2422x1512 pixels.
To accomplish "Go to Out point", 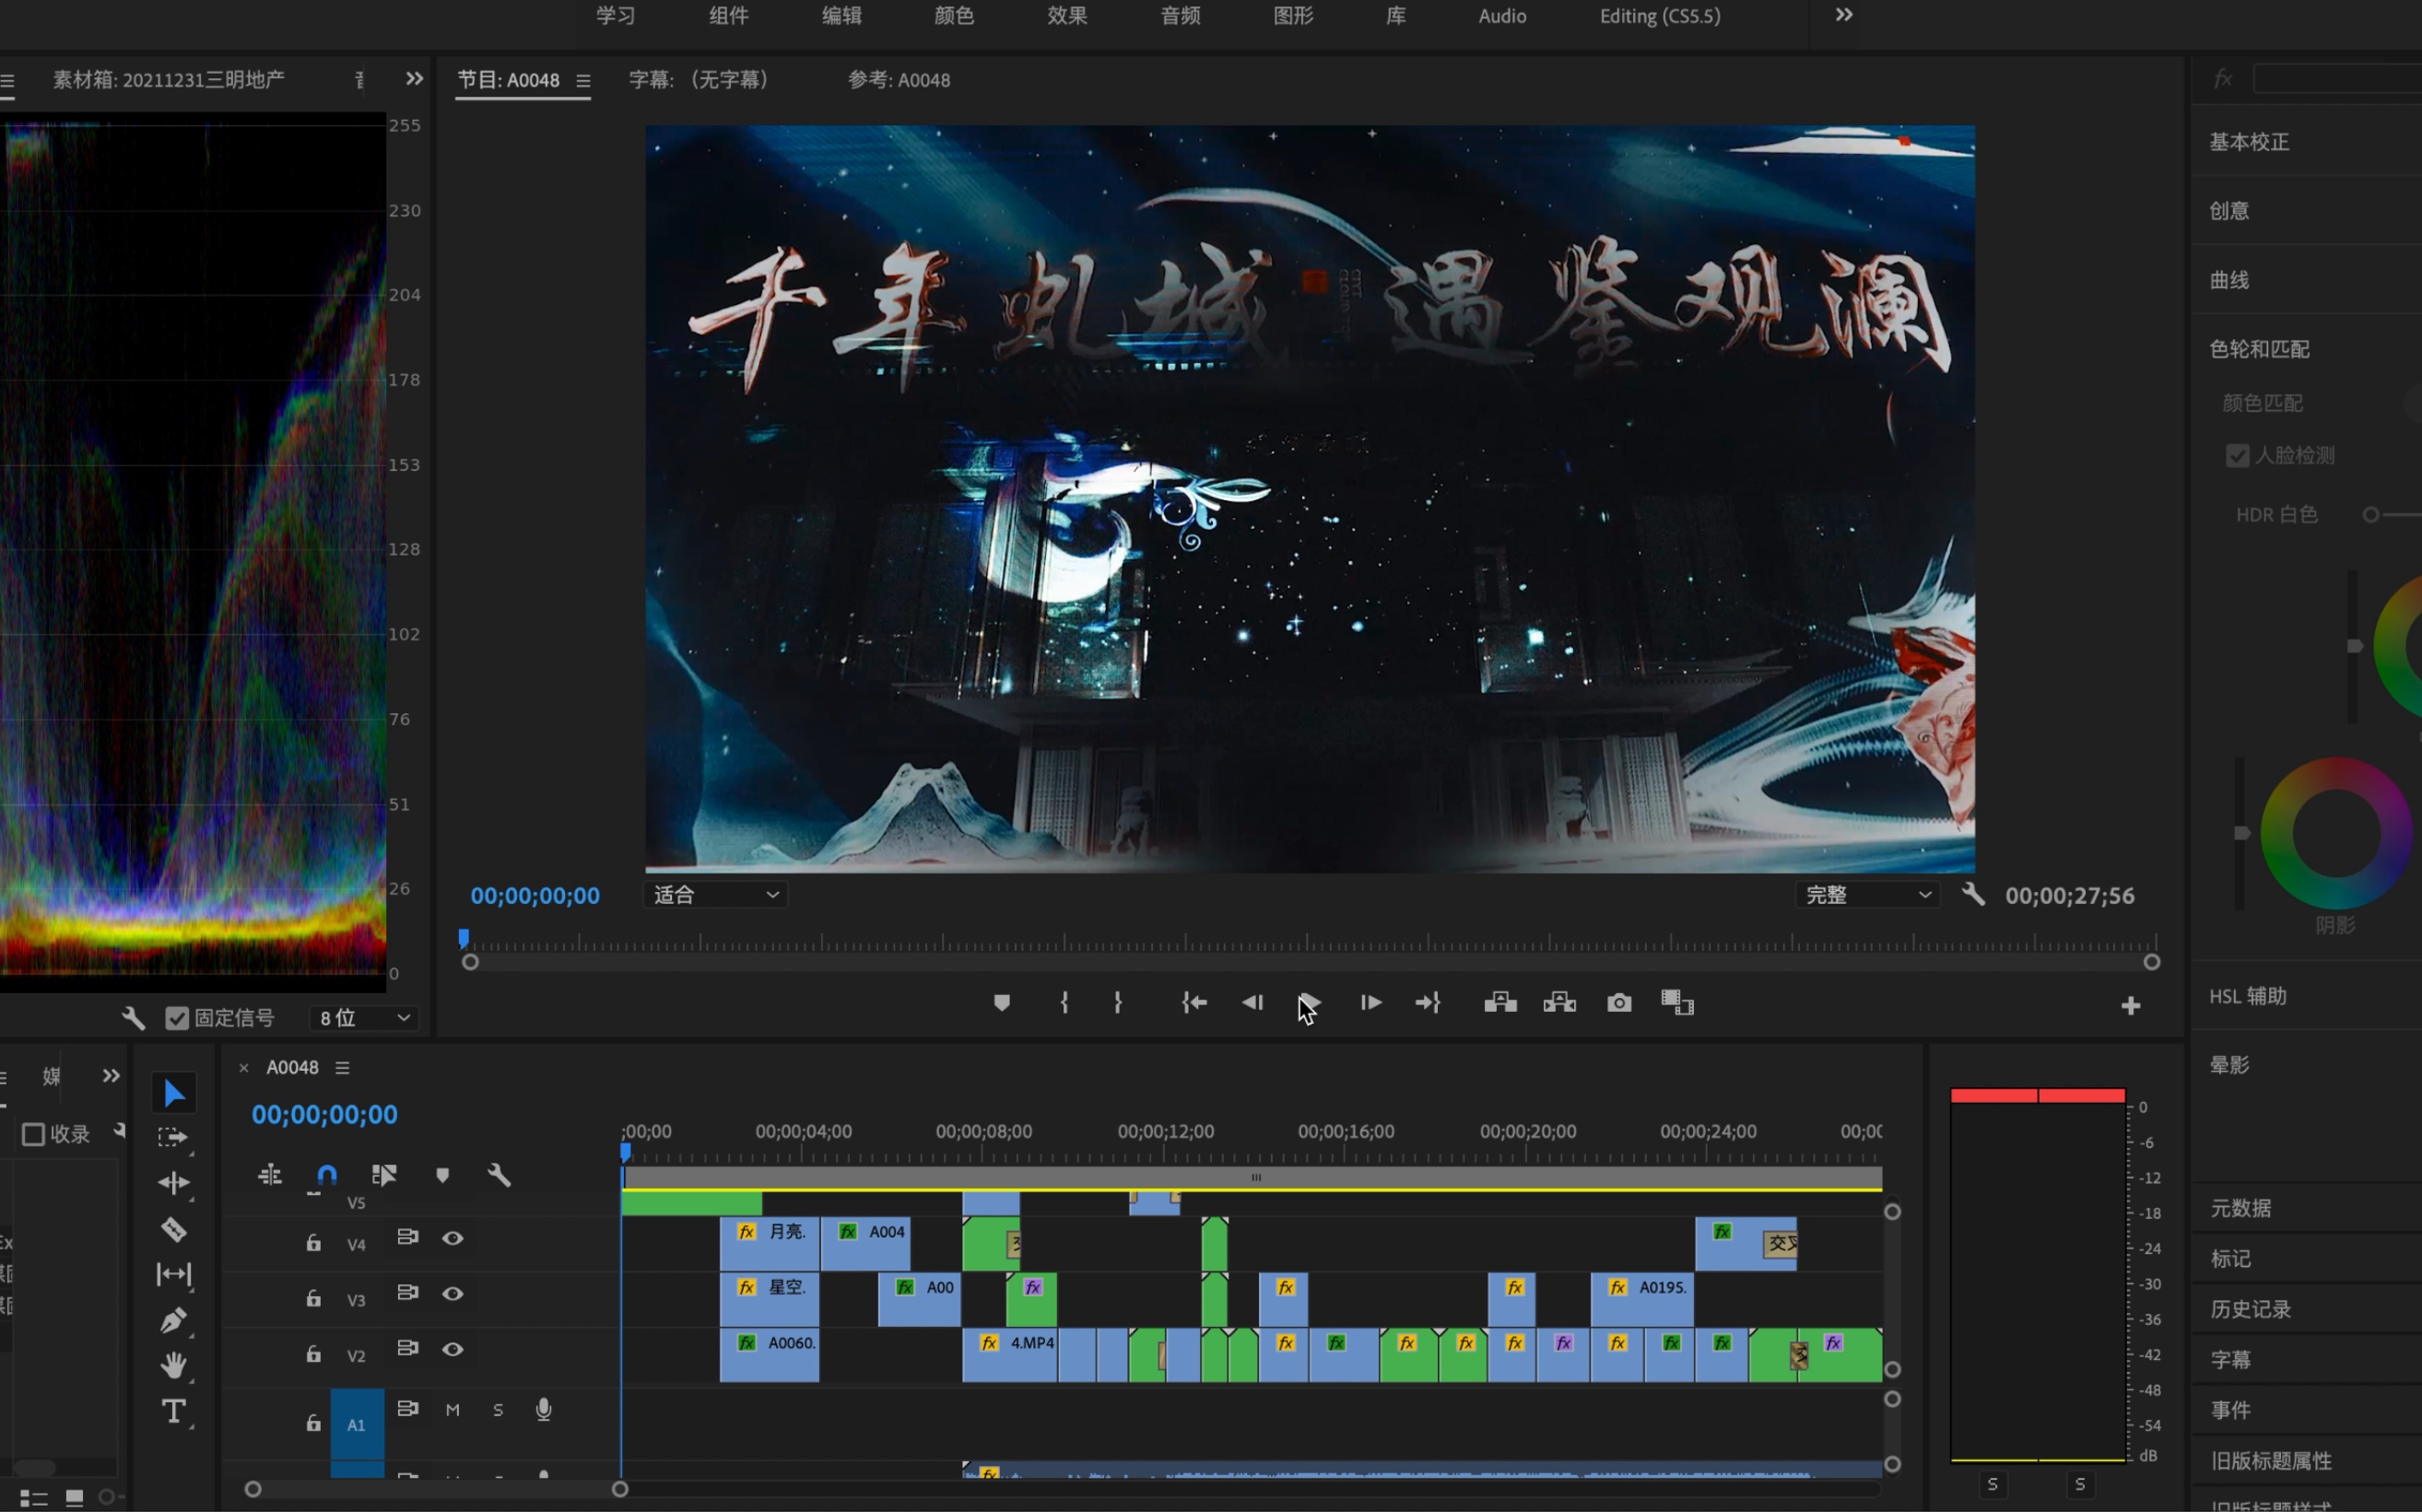I will [x=1428, y=1002].
